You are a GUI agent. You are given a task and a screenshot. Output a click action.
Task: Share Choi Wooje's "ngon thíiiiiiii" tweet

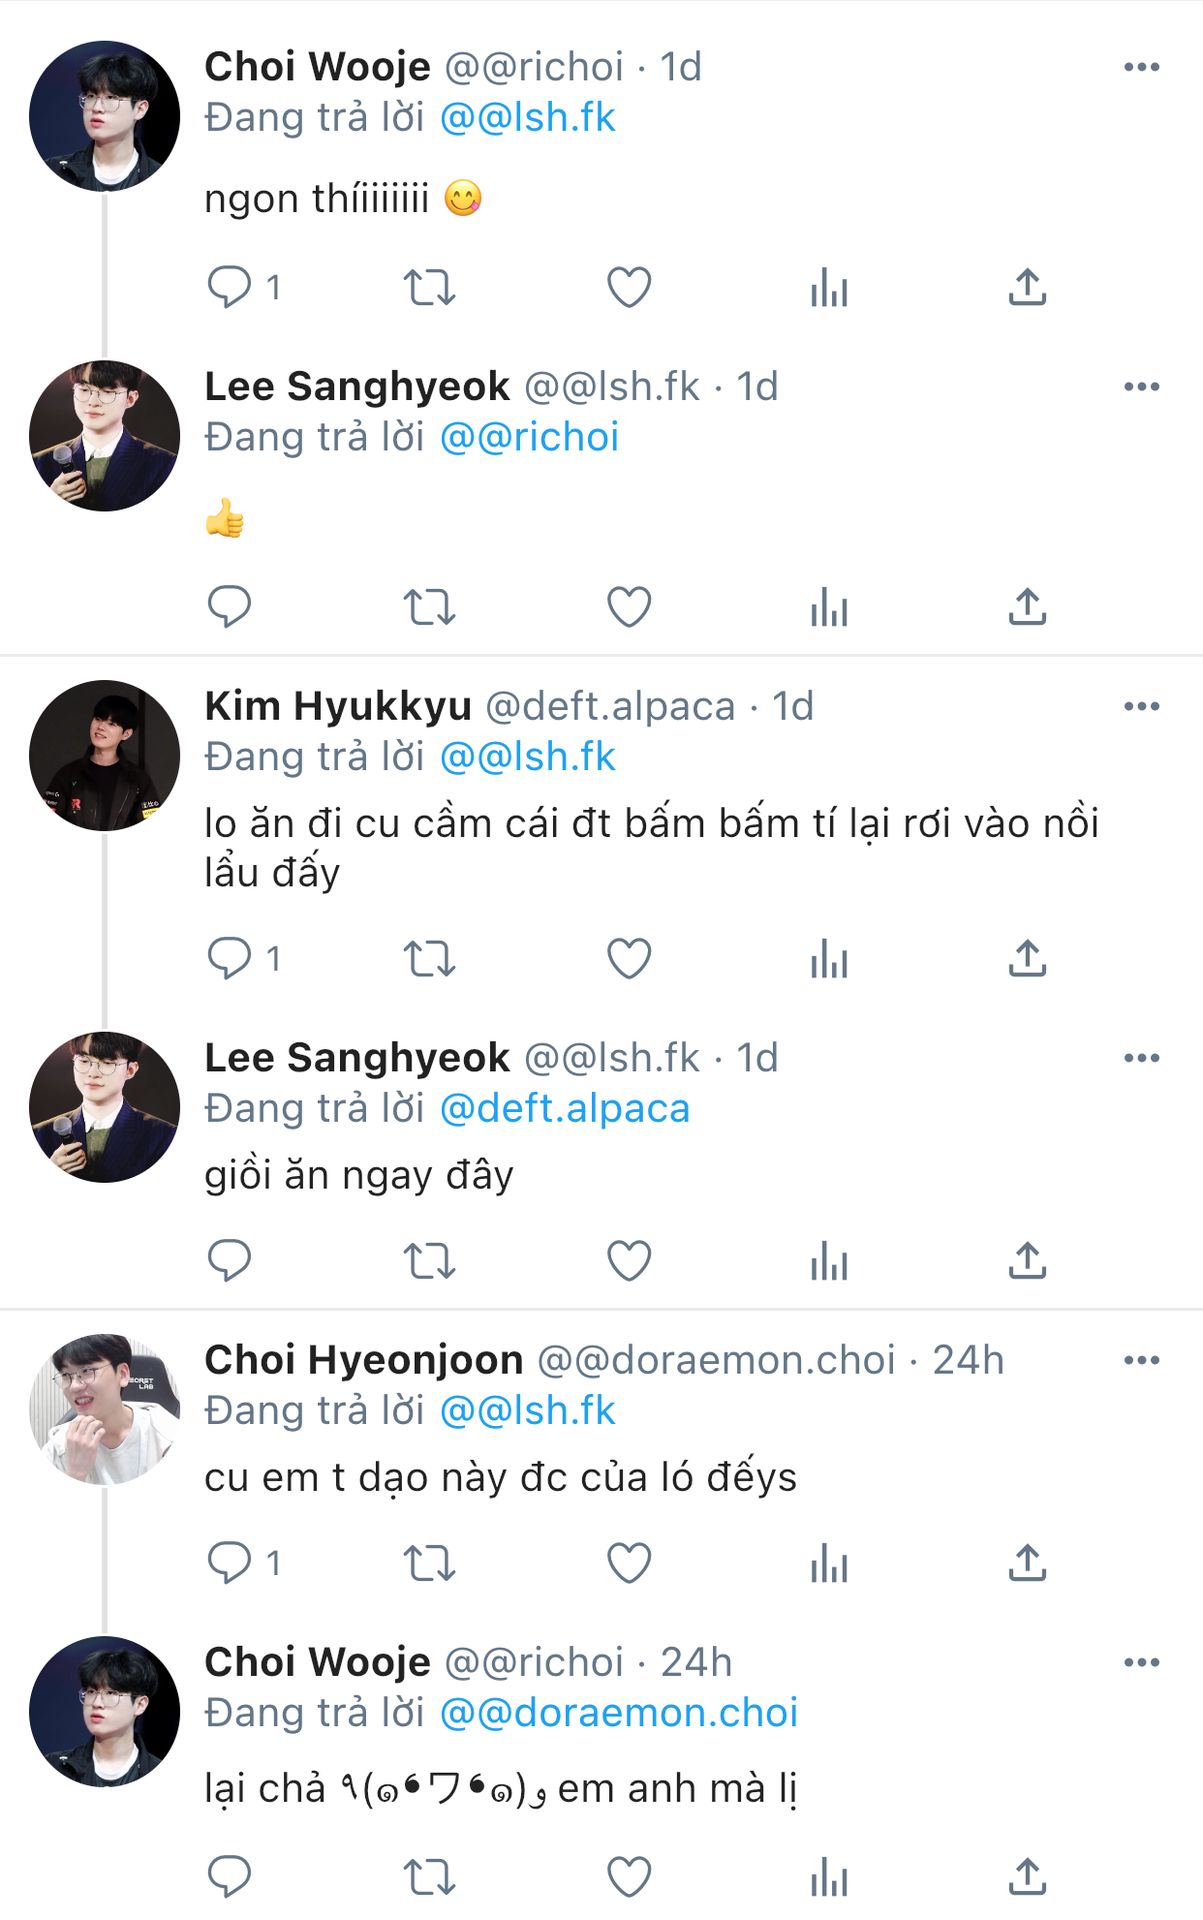pyautogui.click(x=1027, y=288)
